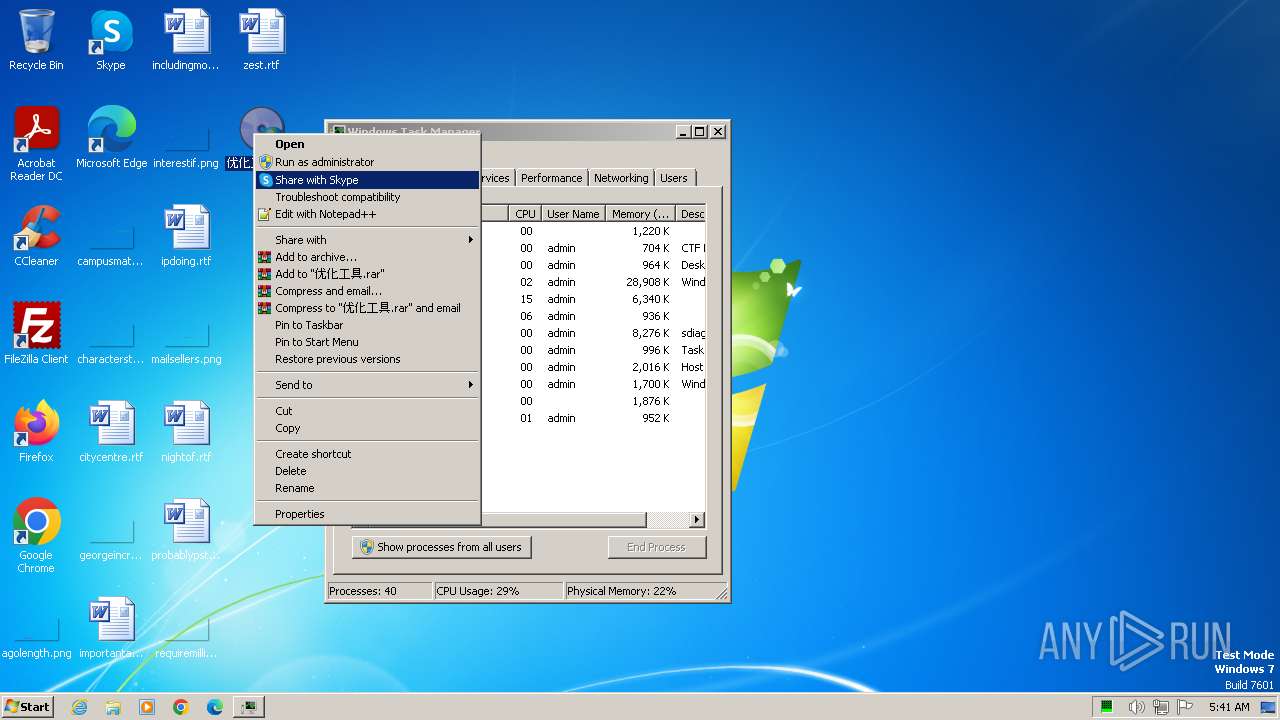Viewport: 1280px width, 720px height.
Task: Select the includingmo... Word document icon
Action: [x=186, y=40]
